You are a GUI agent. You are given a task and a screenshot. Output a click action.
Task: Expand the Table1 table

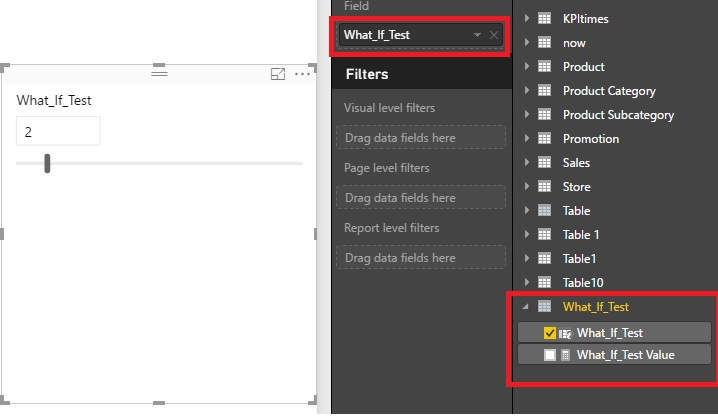(527, 258)
